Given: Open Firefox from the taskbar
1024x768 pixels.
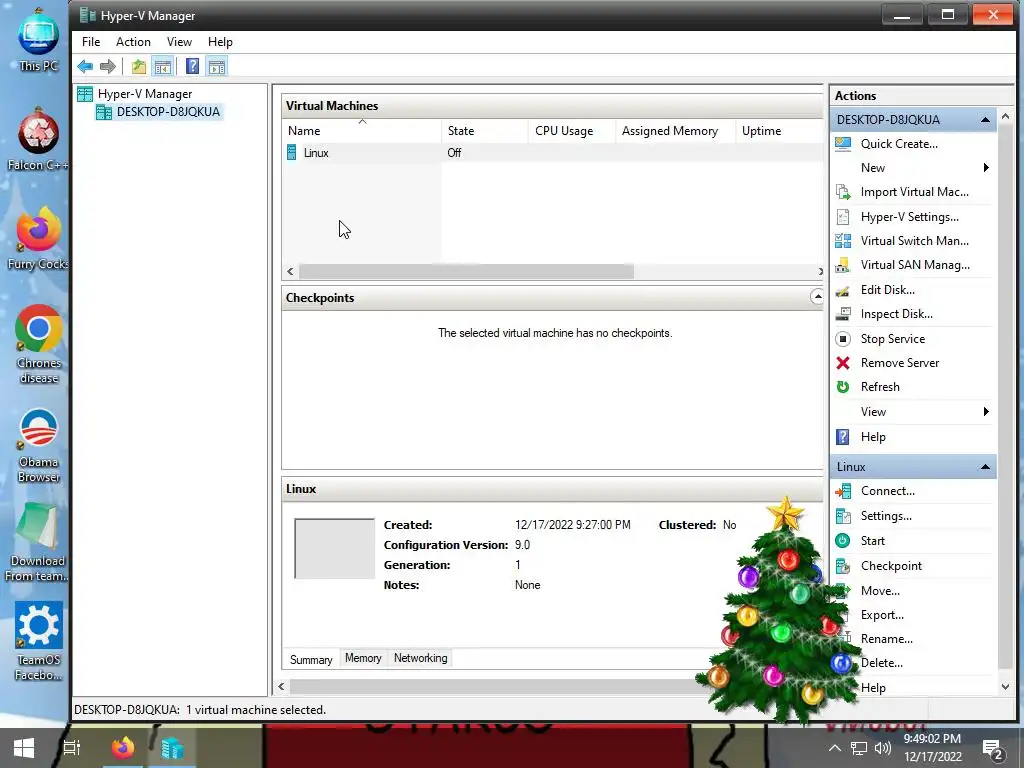Looking at the screenshot, I should [122, 748].
